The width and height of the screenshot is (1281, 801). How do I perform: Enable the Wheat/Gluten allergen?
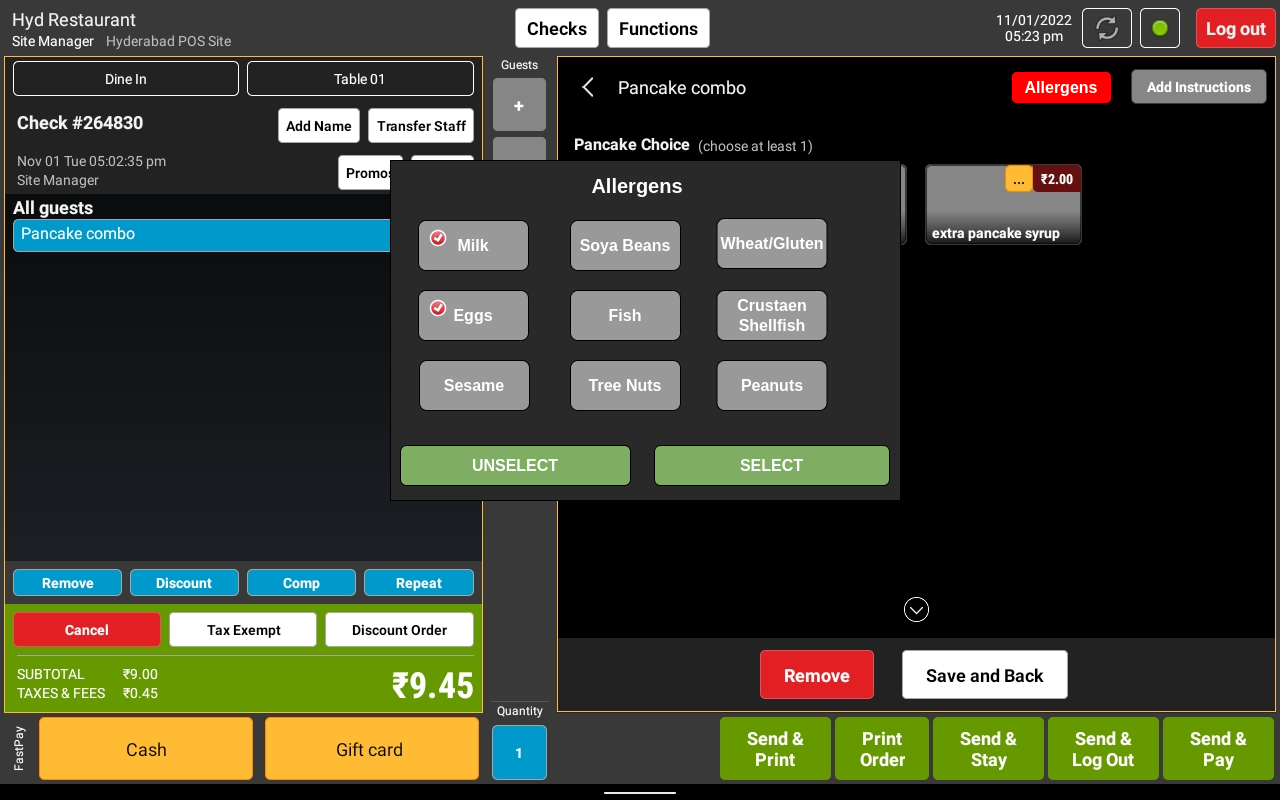(x=771, y=244)
